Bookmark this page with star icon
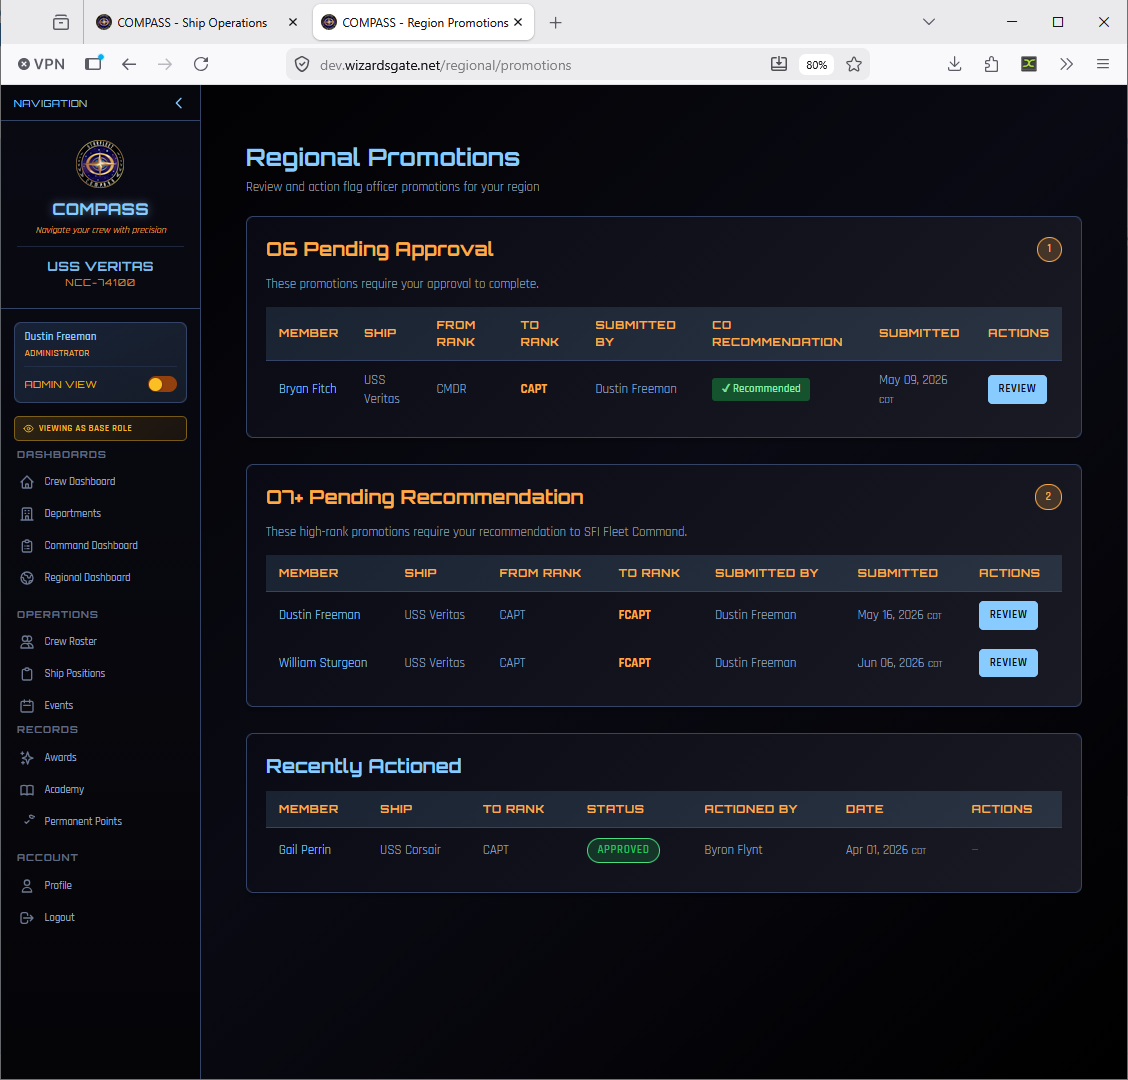 [x=854, y=65]
